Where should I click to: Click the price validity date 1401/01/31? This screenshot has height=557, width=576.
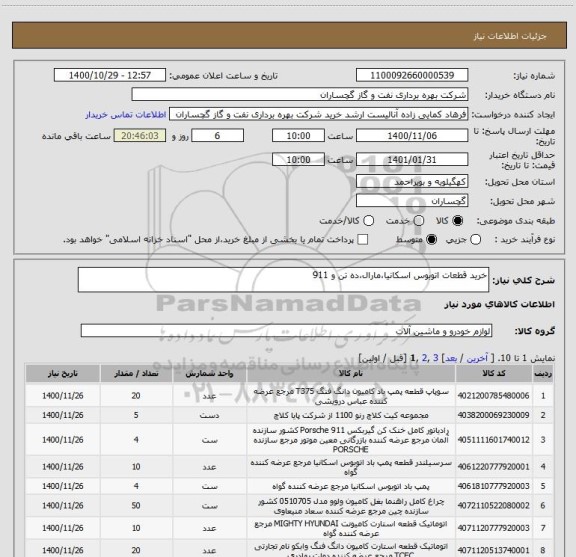pos(412,159)
